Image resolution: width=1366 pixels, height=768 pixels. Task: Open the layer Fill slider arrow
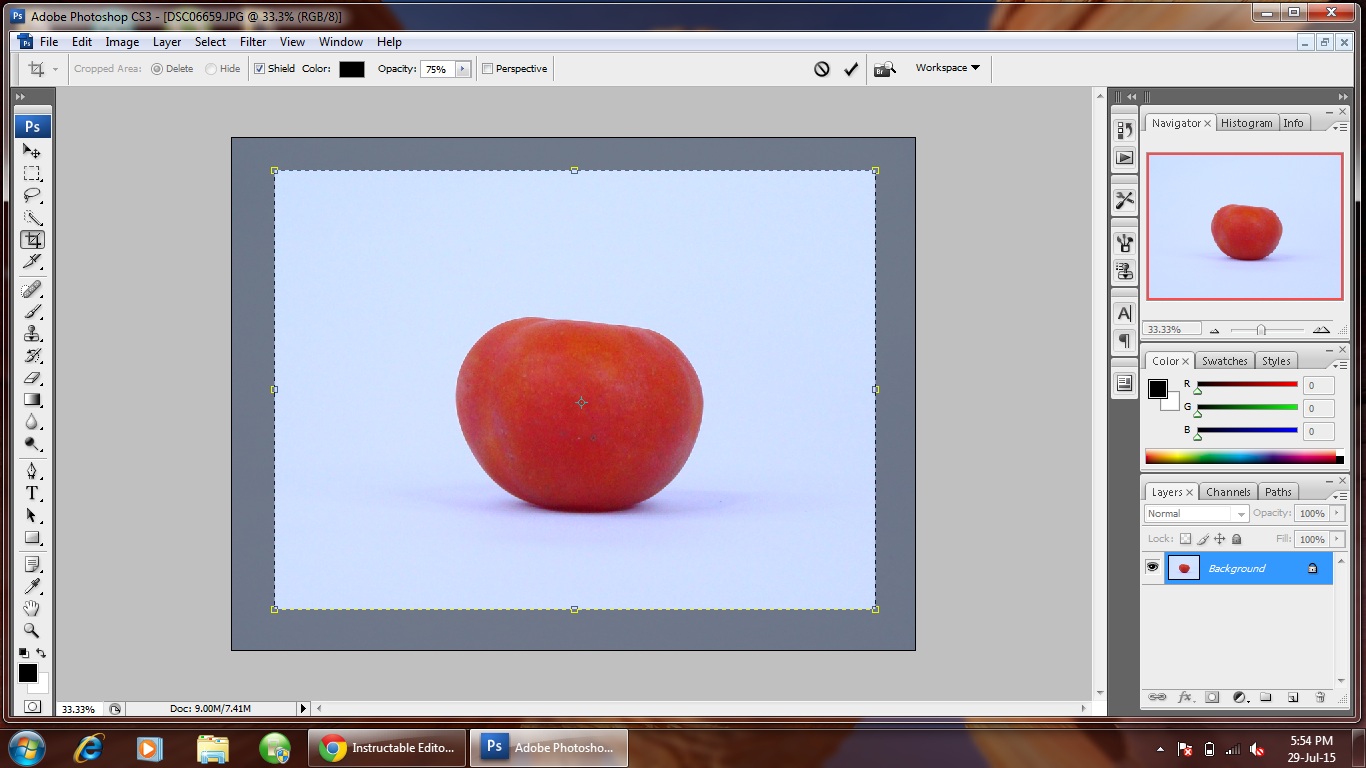[x=1336, y=539]
